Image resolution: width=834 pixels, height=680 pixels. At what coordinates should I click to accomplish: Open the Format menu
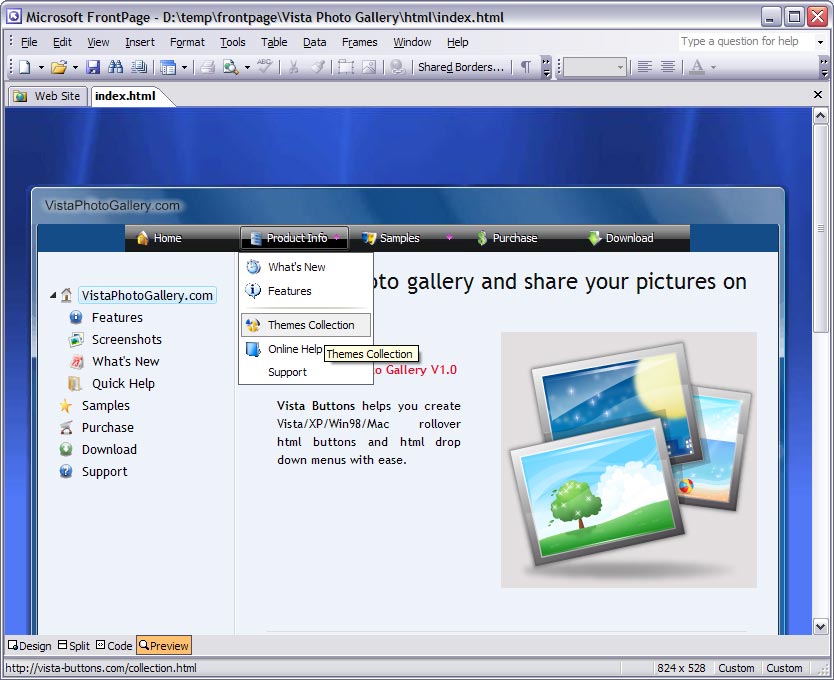click(x=187, y=42)
